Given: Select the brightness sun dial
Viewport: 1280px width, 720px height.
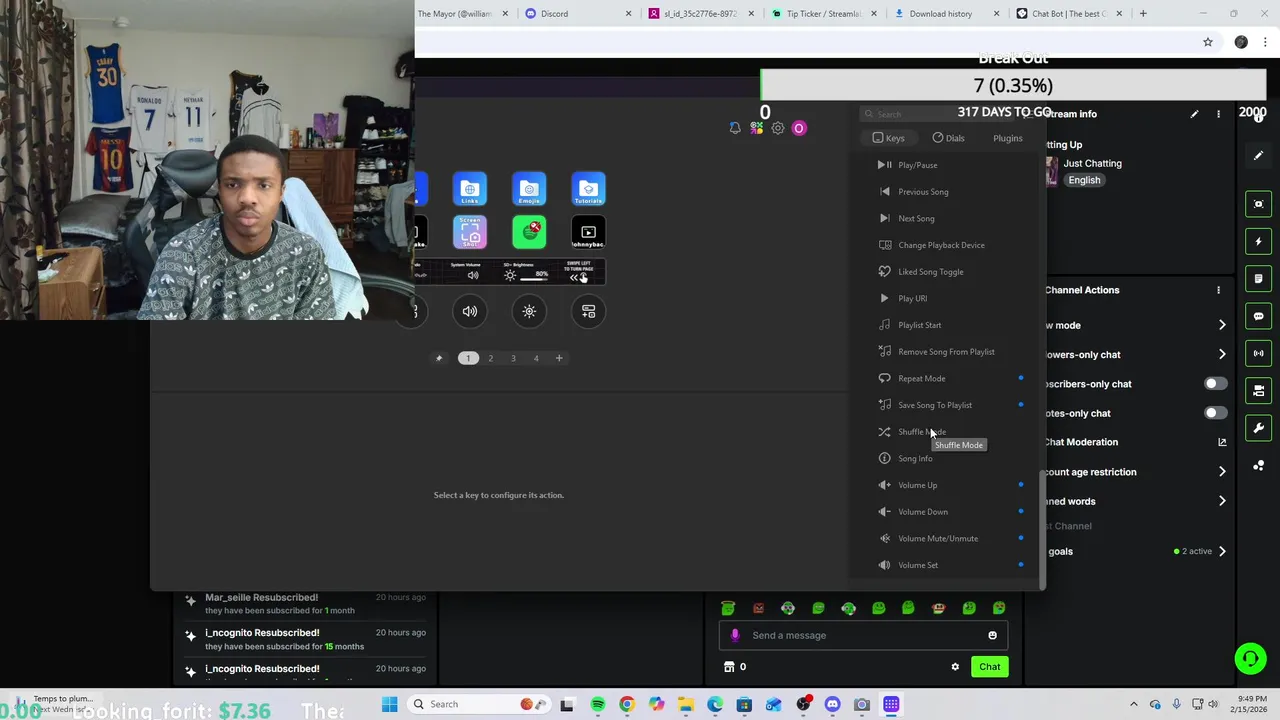Looking at the screenshot, I should [x=529, y=311].
